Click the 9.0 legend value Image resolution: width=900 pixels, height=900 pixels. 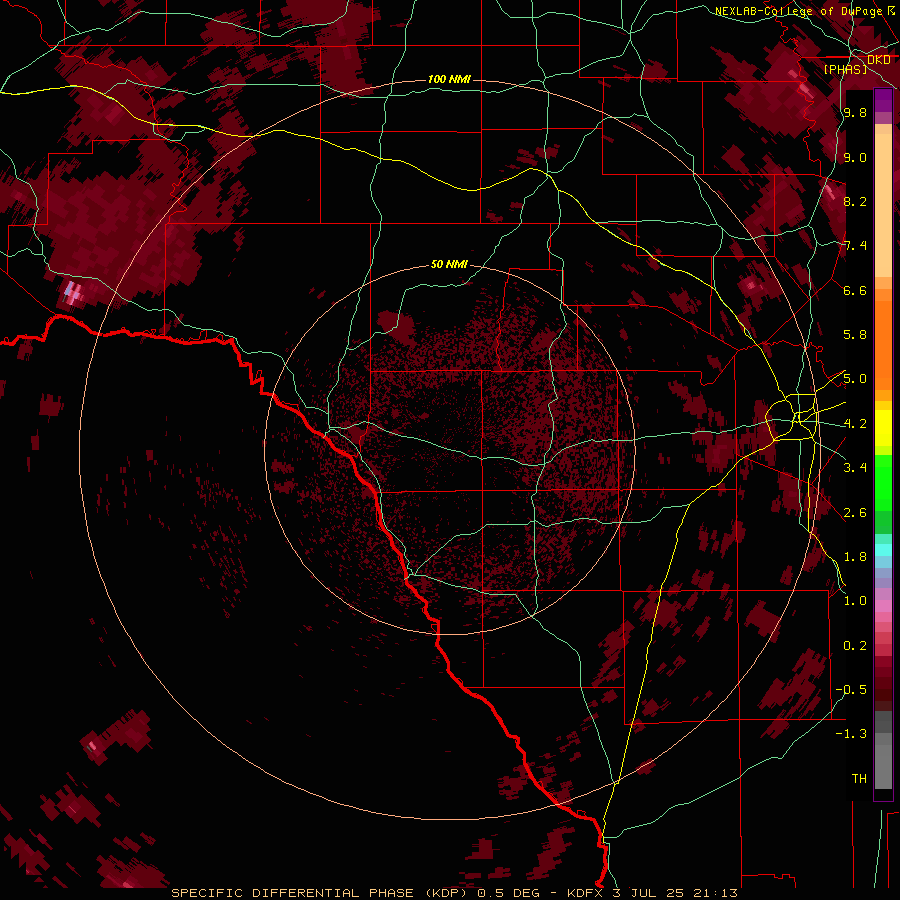855,157
